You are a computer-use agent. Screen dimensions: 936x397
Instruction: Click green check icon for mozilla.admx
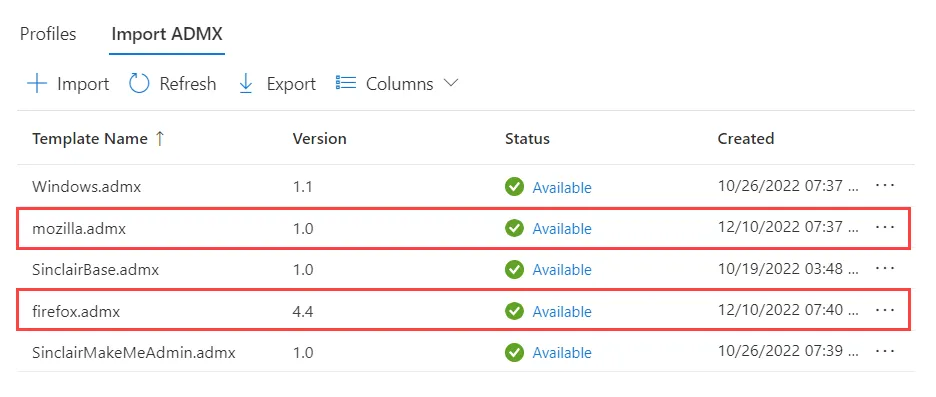point(514,228)
